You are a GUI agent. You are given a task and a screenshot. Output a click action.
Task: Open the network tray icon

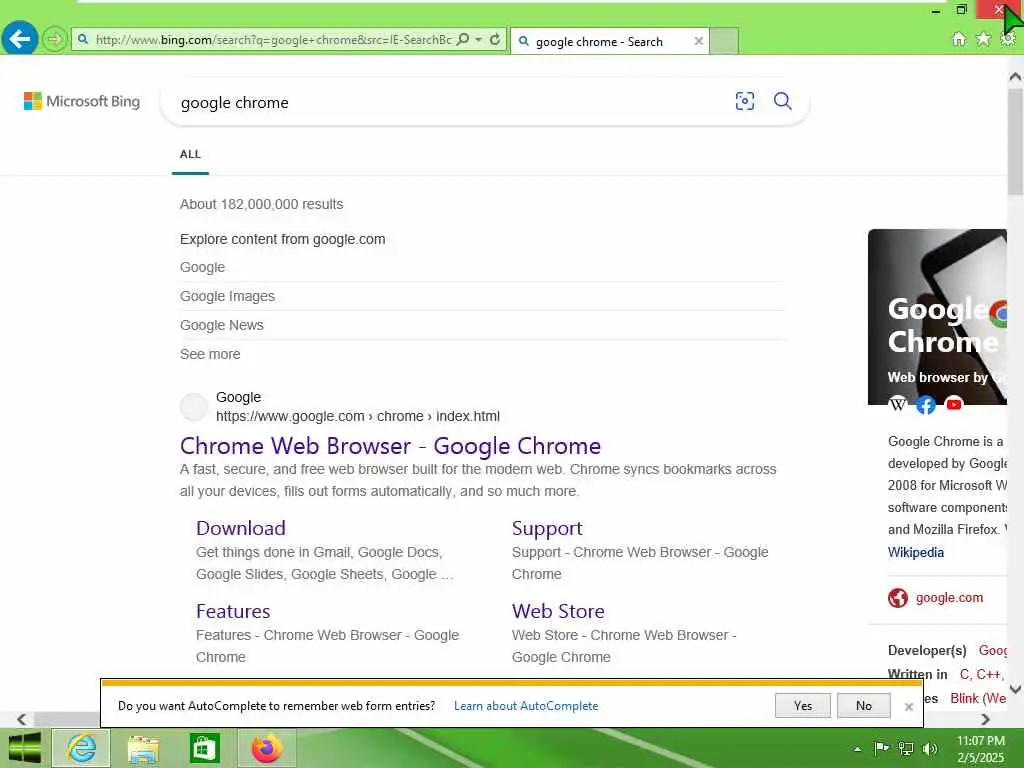(x=906, y=748)
